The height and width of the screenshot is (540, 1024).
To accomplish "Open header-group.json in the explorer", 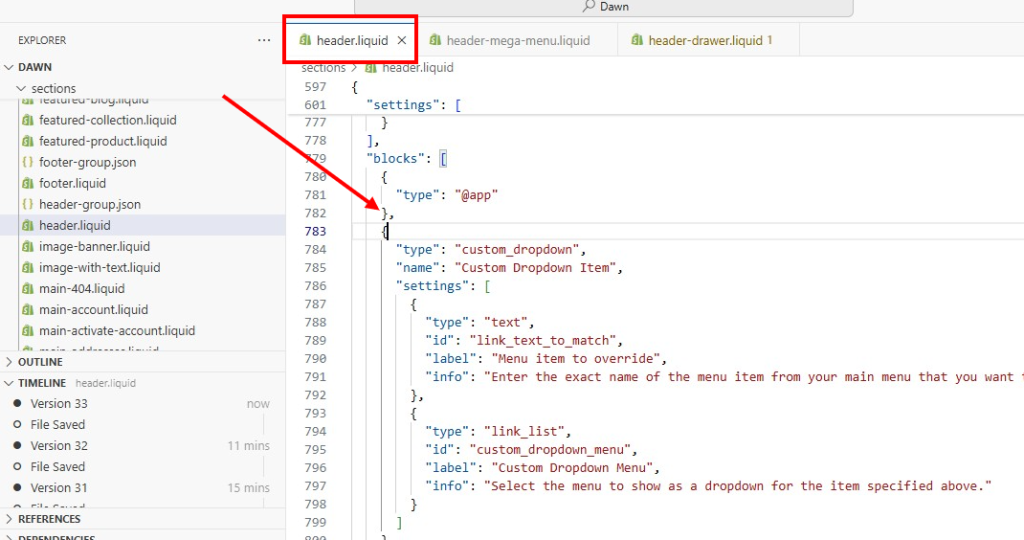I will [89, 204].
